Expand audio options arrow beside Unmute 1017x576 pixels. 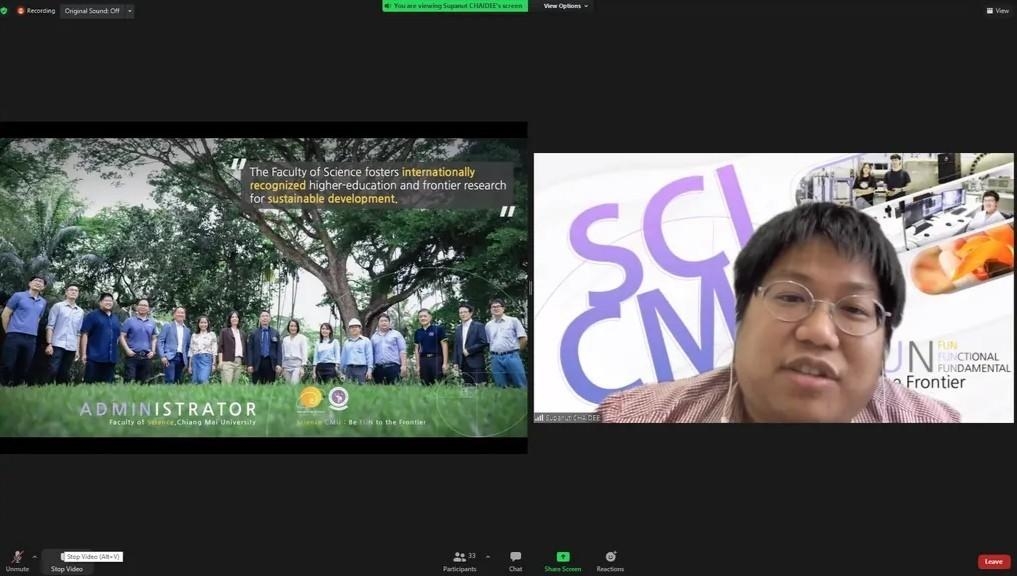pyautogui.click(x=35, y=557)
